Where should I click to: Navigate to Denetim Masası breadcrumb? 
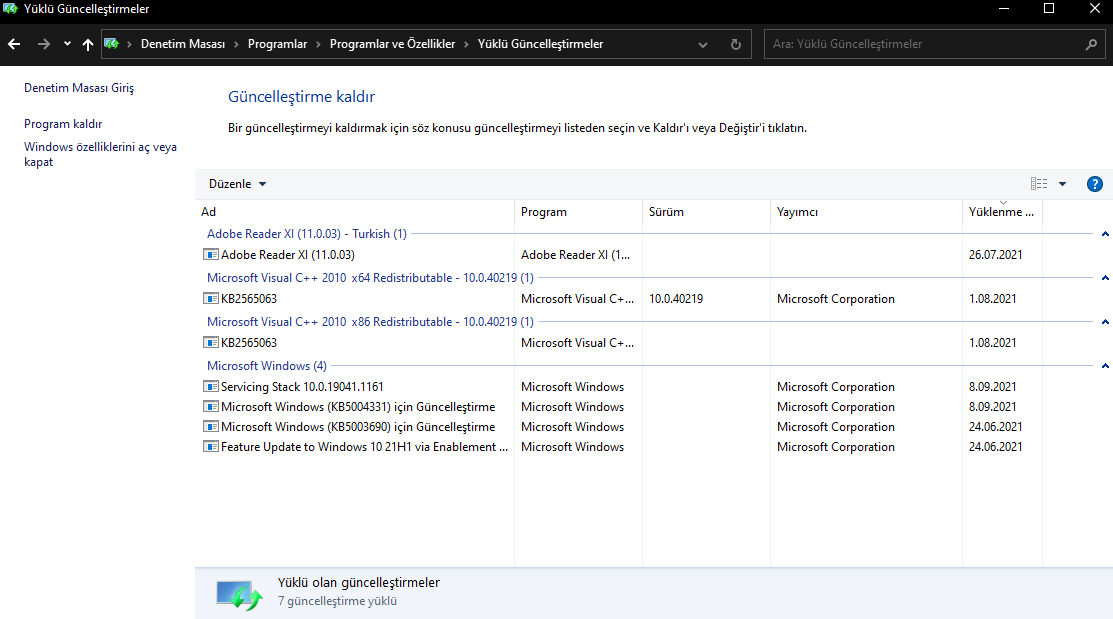click(x=182, y=44)
